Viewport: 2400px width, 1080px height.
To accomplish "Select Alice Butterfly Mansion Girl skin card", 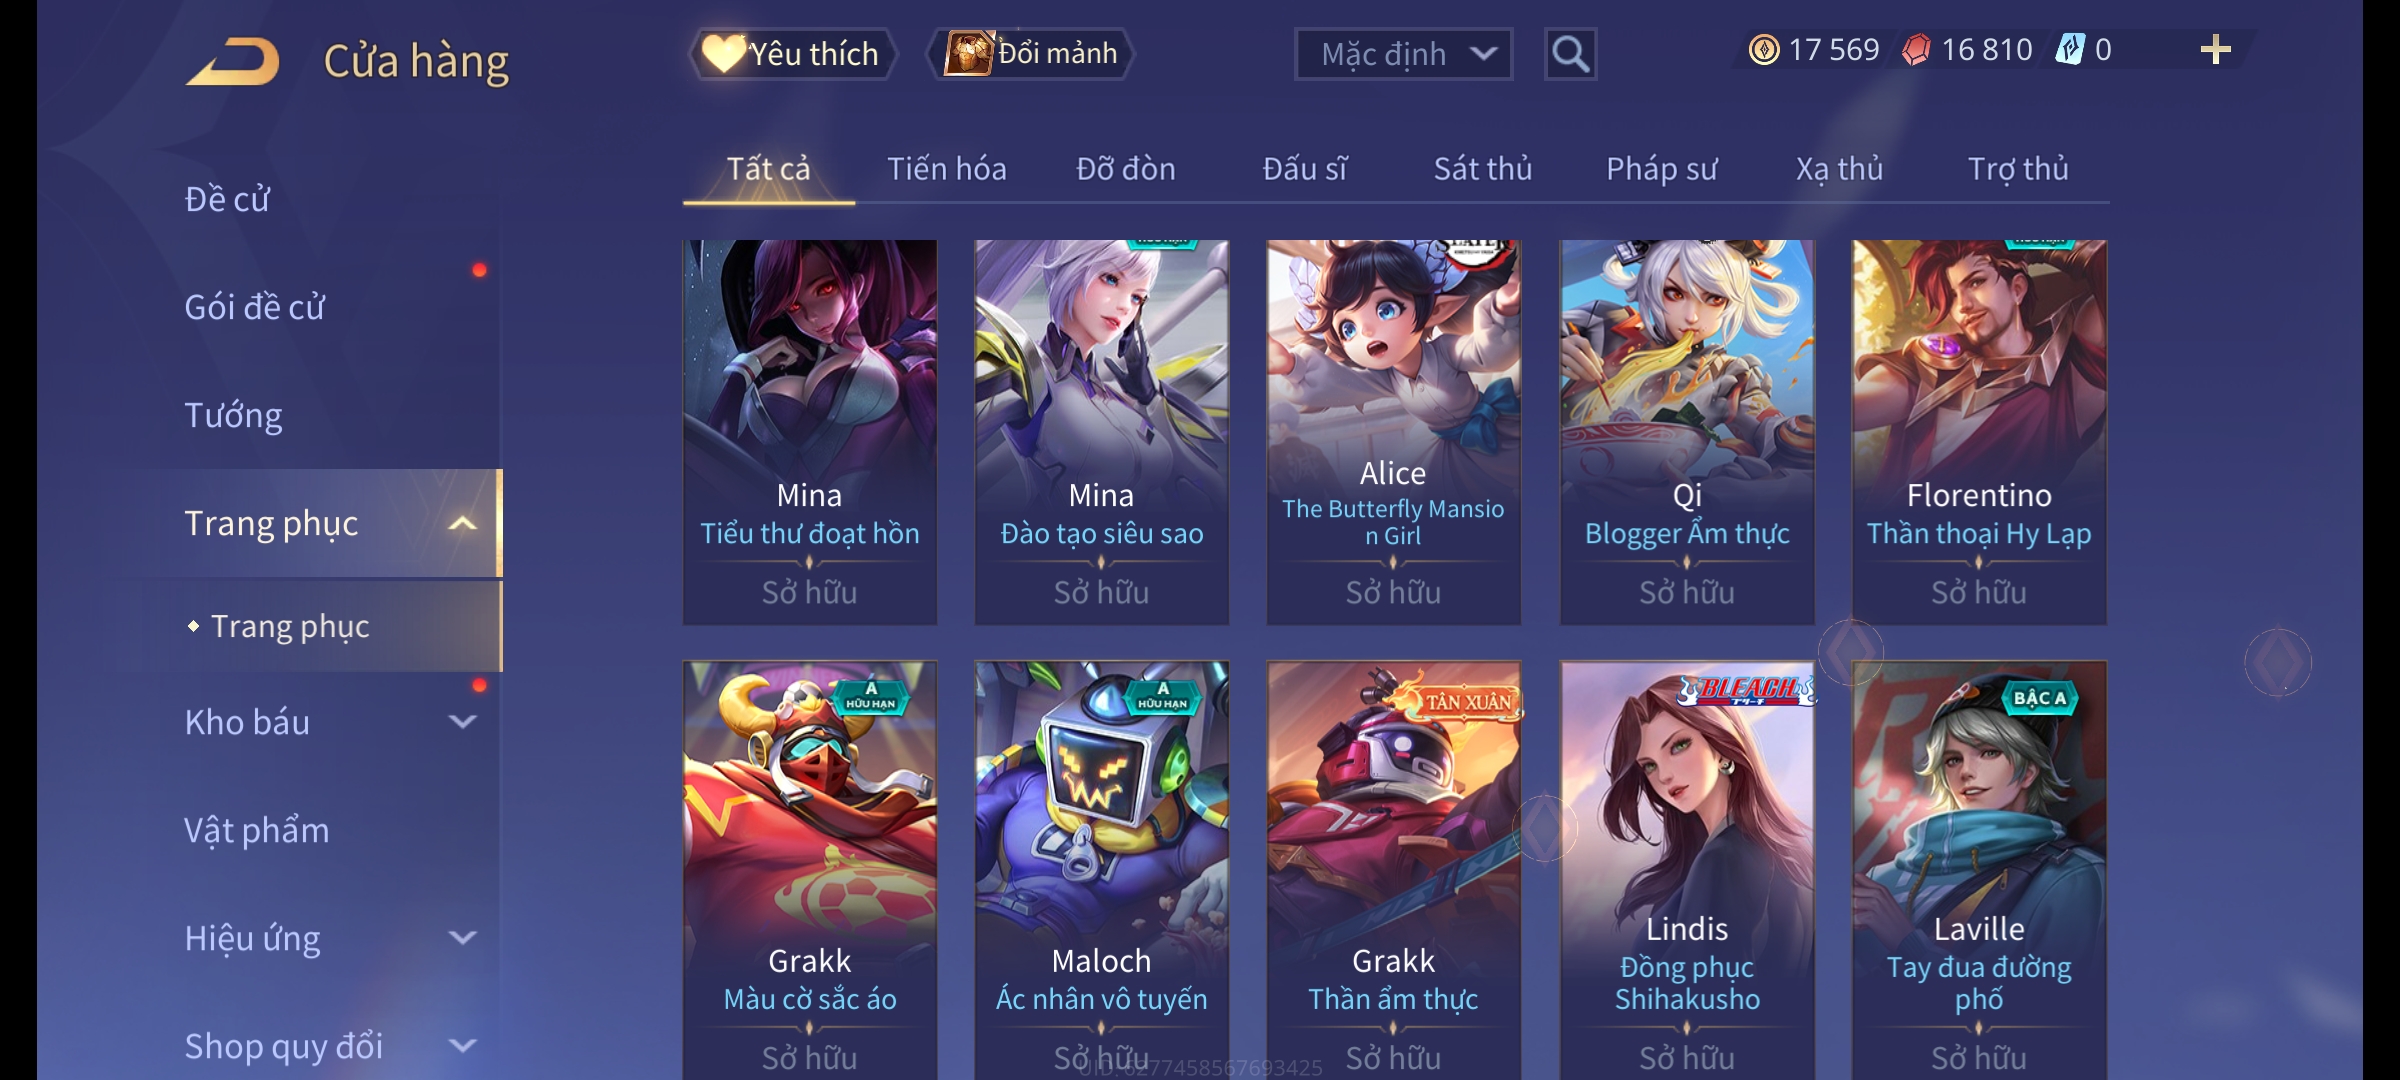I will pyautogui.click(x=1393, y=432).
